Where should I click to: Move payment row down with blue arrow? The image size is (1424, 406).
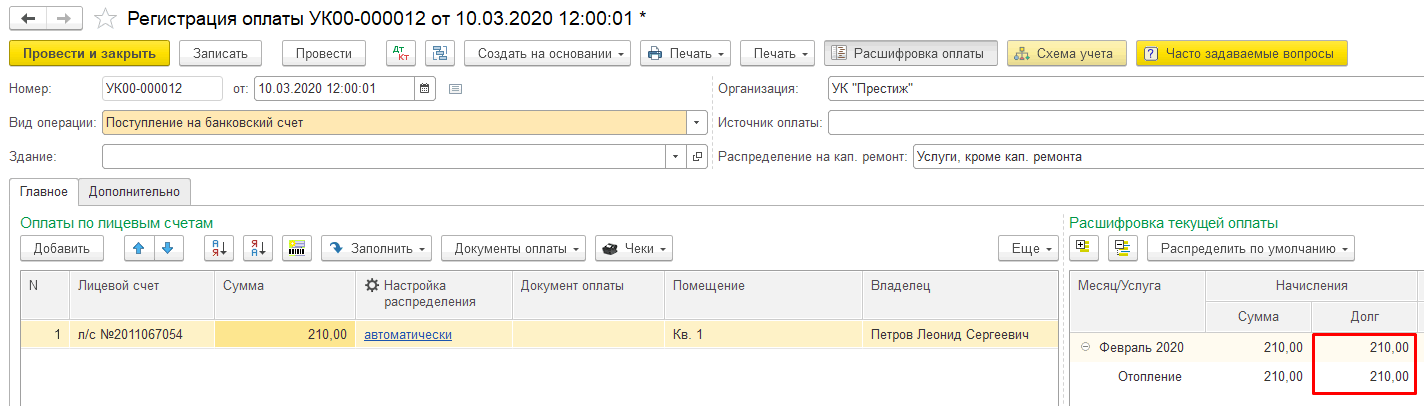point(167,248)
